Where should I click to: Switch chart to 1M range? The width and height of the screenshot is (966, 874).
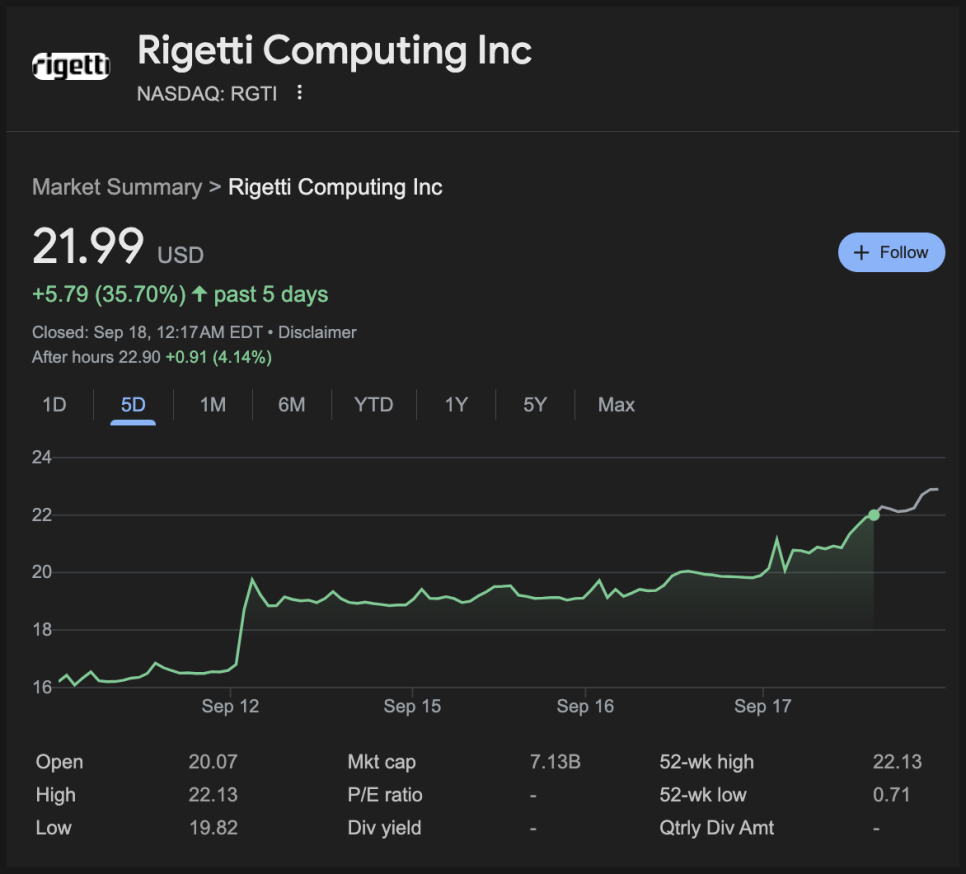[213, 405]
